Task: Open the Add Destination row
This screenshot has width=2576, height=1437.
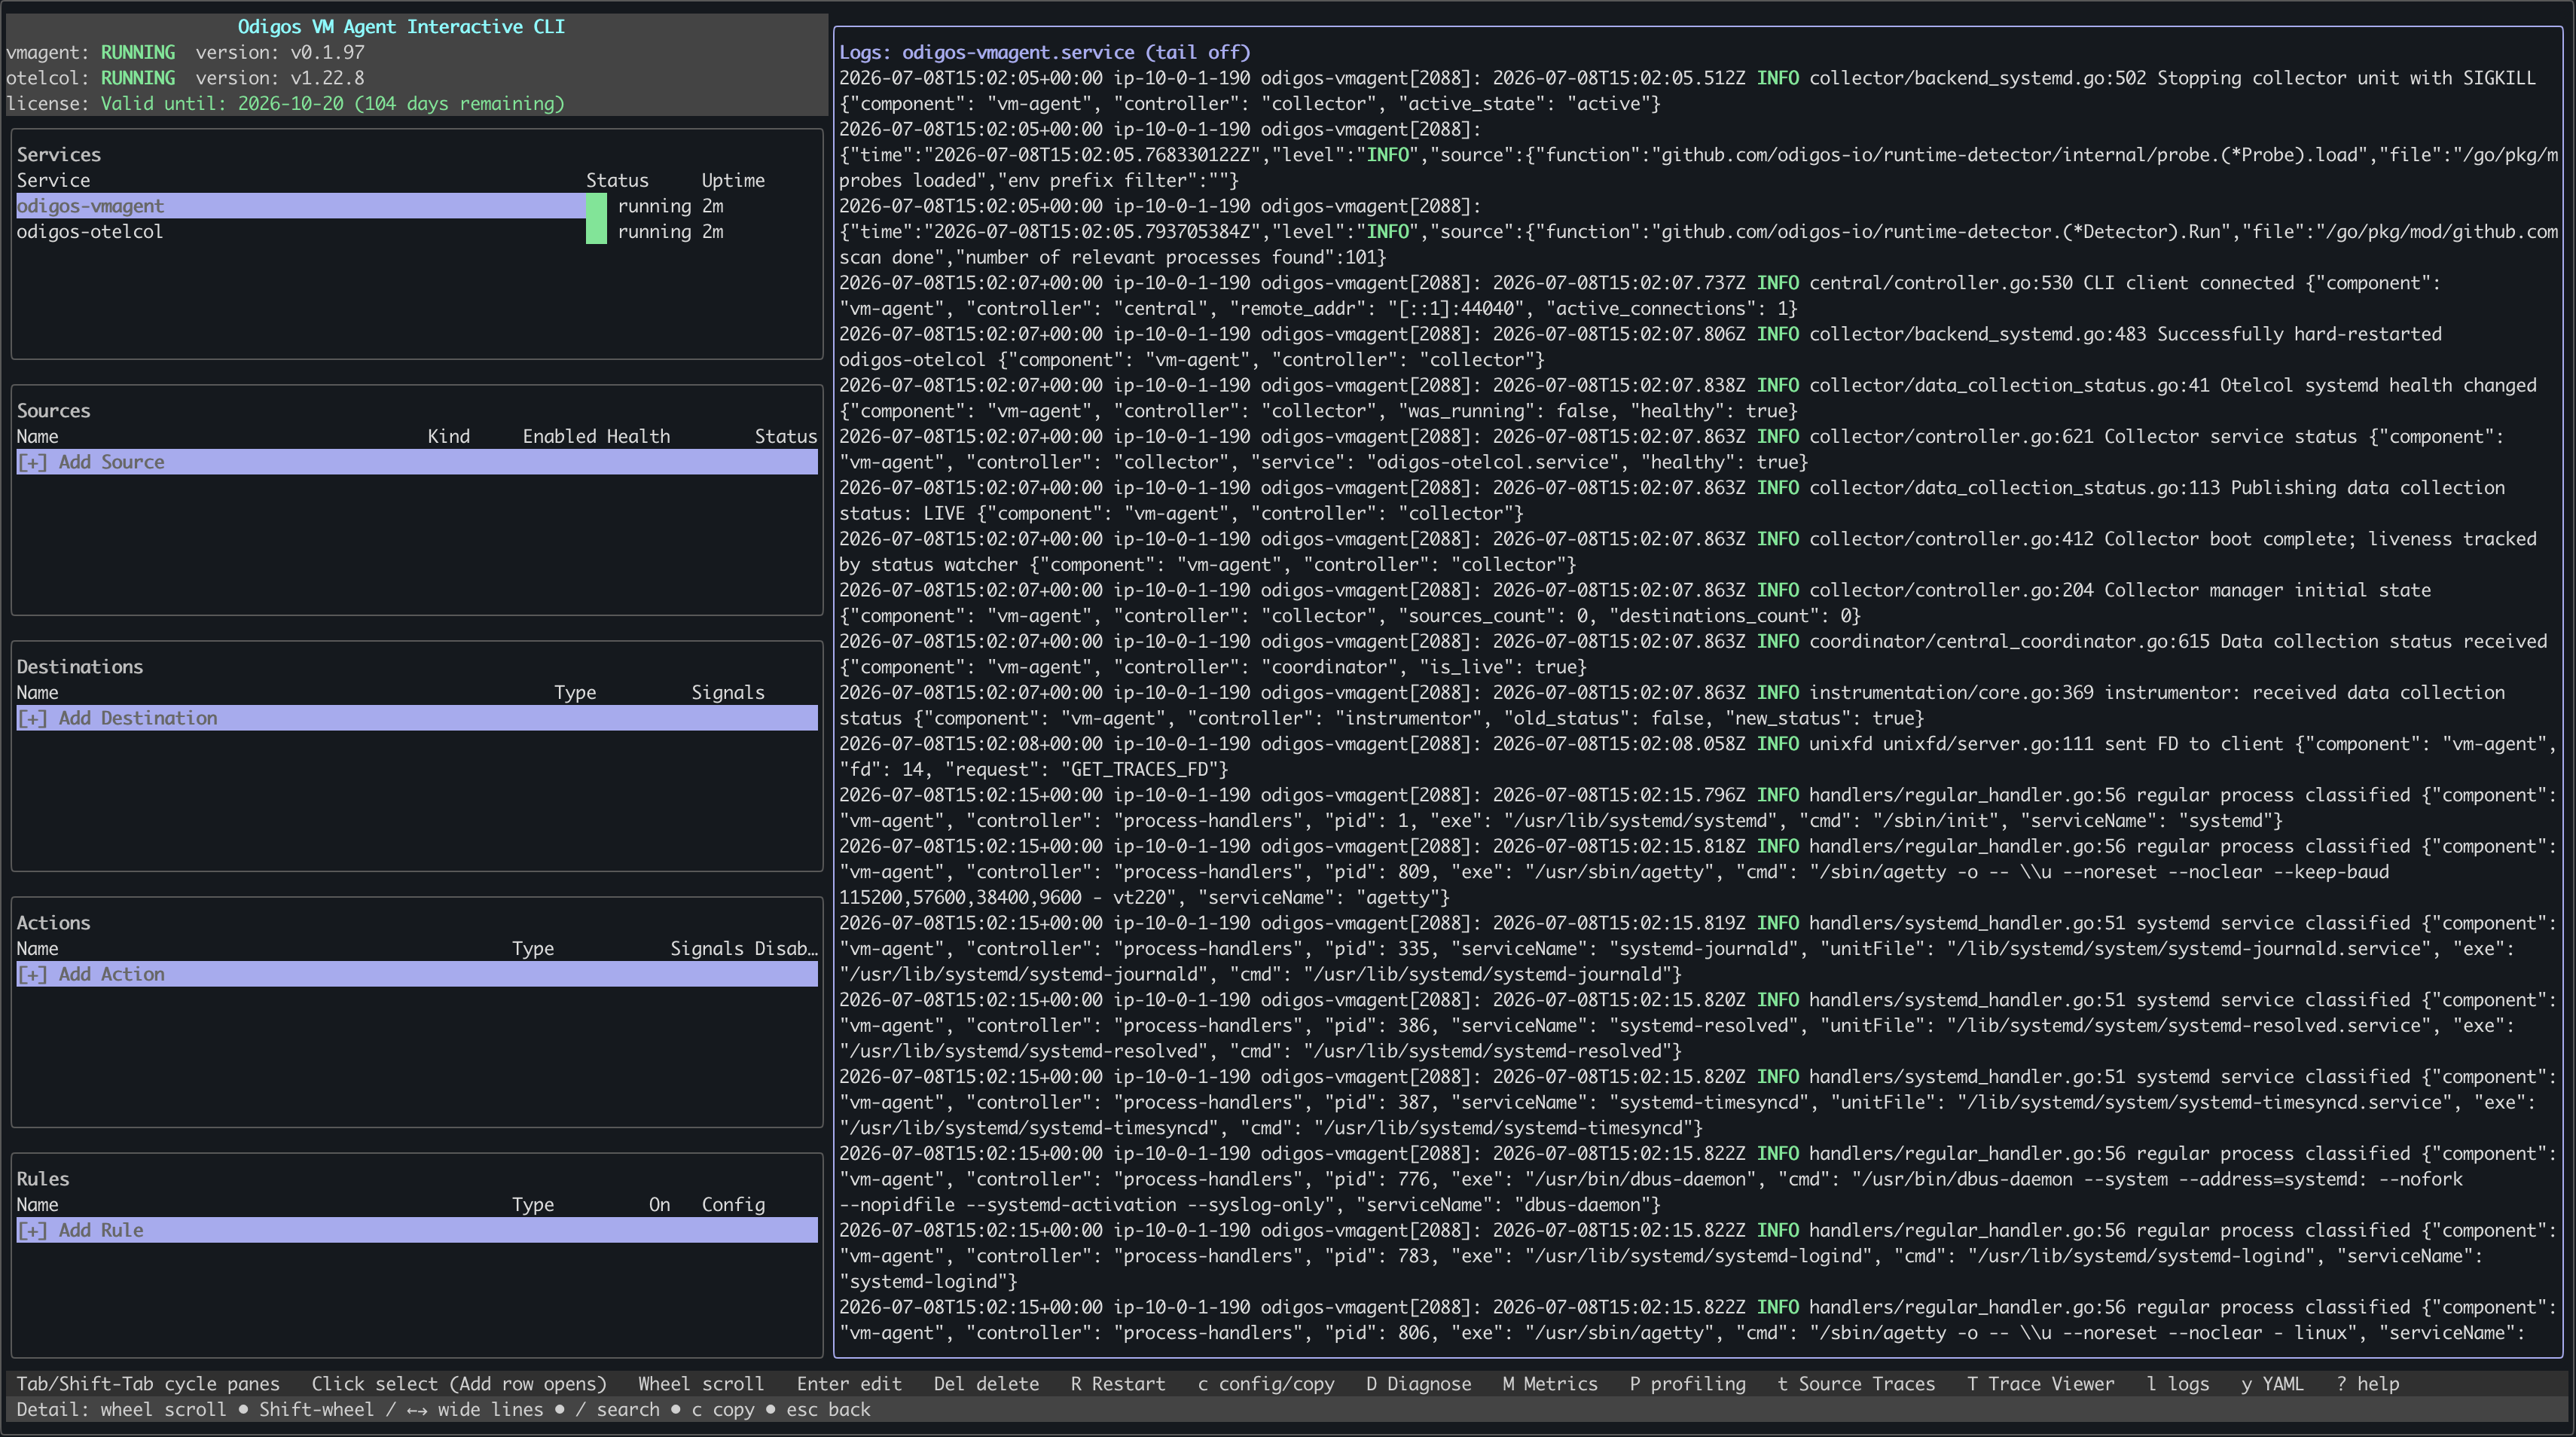Action: tap(417, 718)
